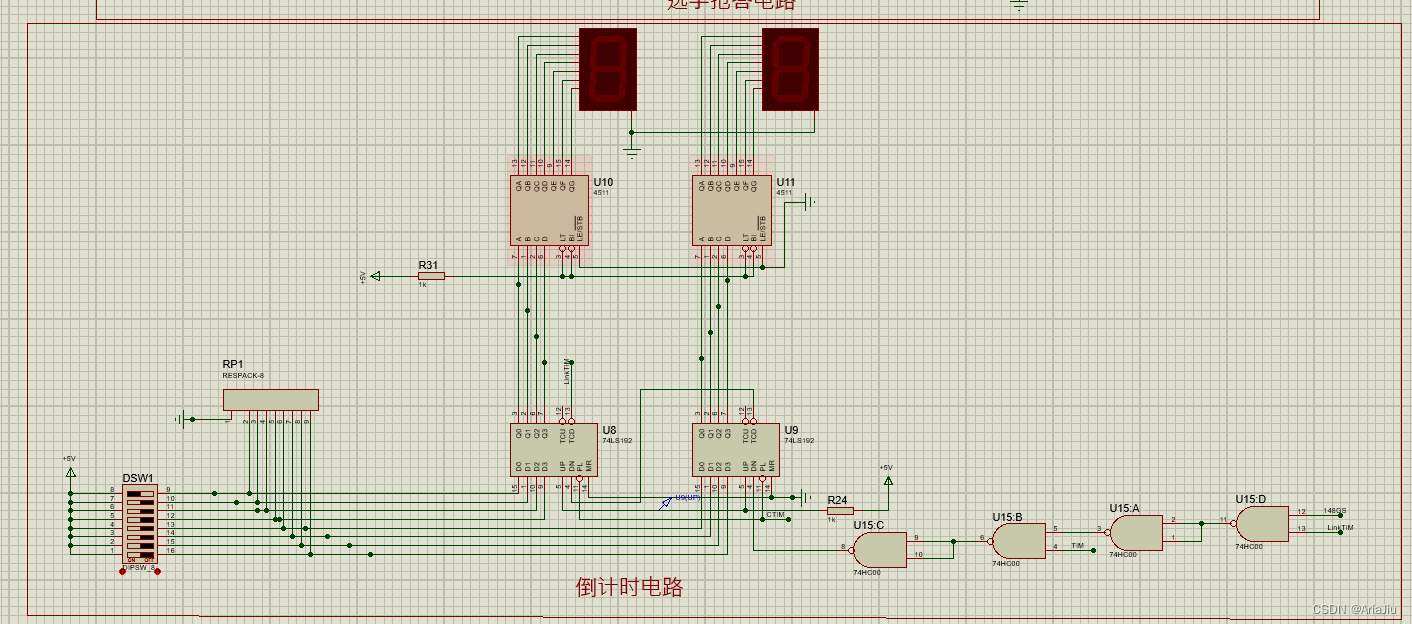The width and height of the screenshot is (1412, 624).
Task: Select NAND gate U15:A
Action: 1135,531
